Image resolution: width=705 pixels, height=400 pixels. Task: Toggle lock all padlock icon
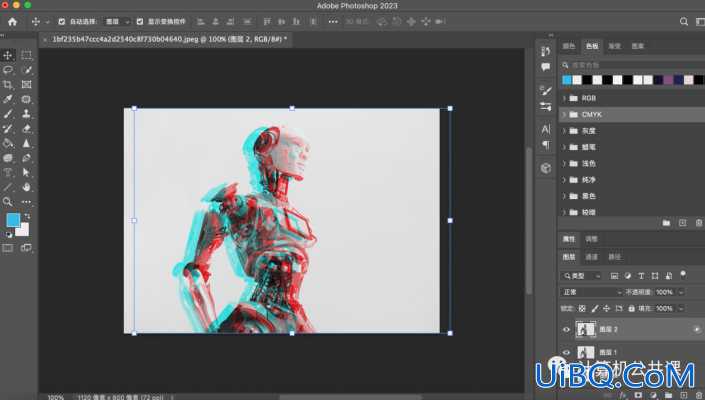tap(632, 308)
